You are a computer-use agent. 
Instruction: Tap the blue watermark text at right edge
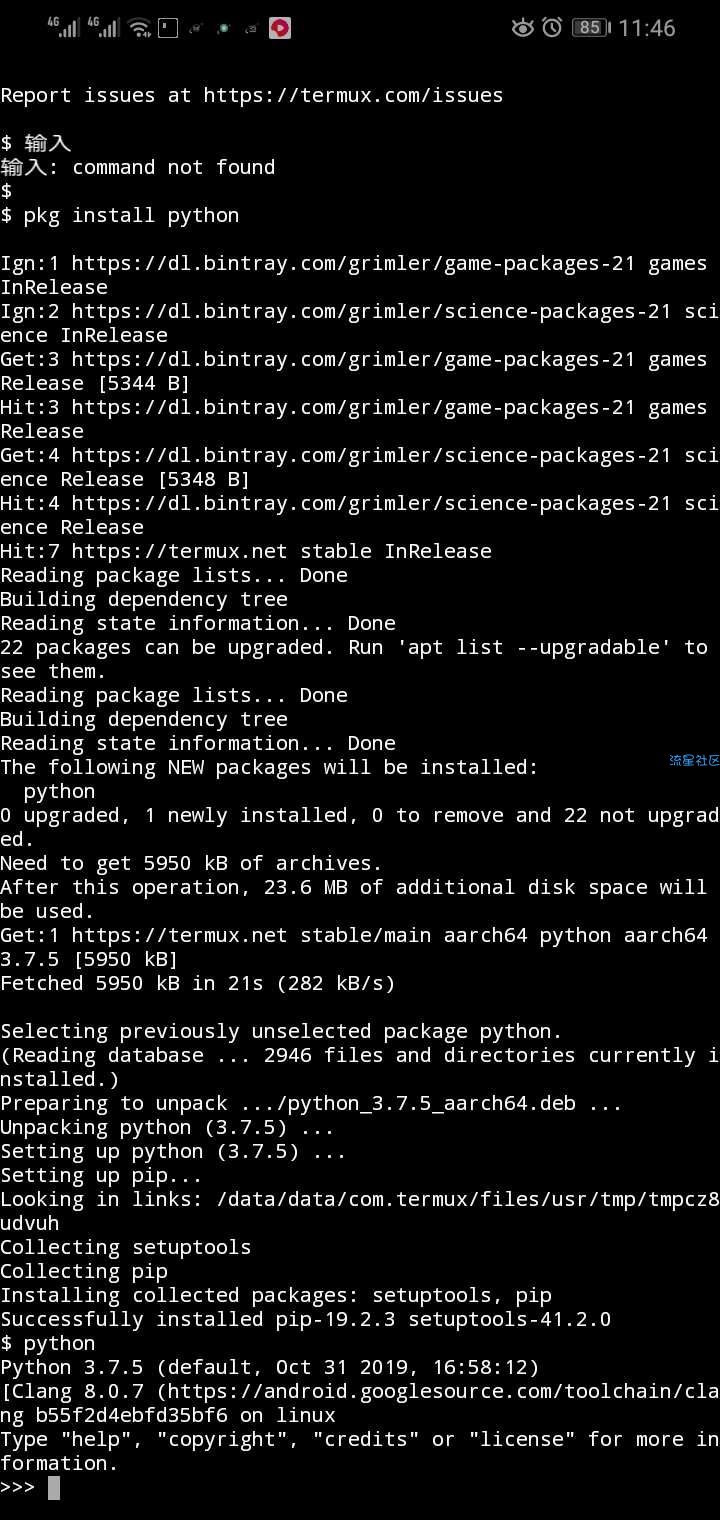(694, 761)
